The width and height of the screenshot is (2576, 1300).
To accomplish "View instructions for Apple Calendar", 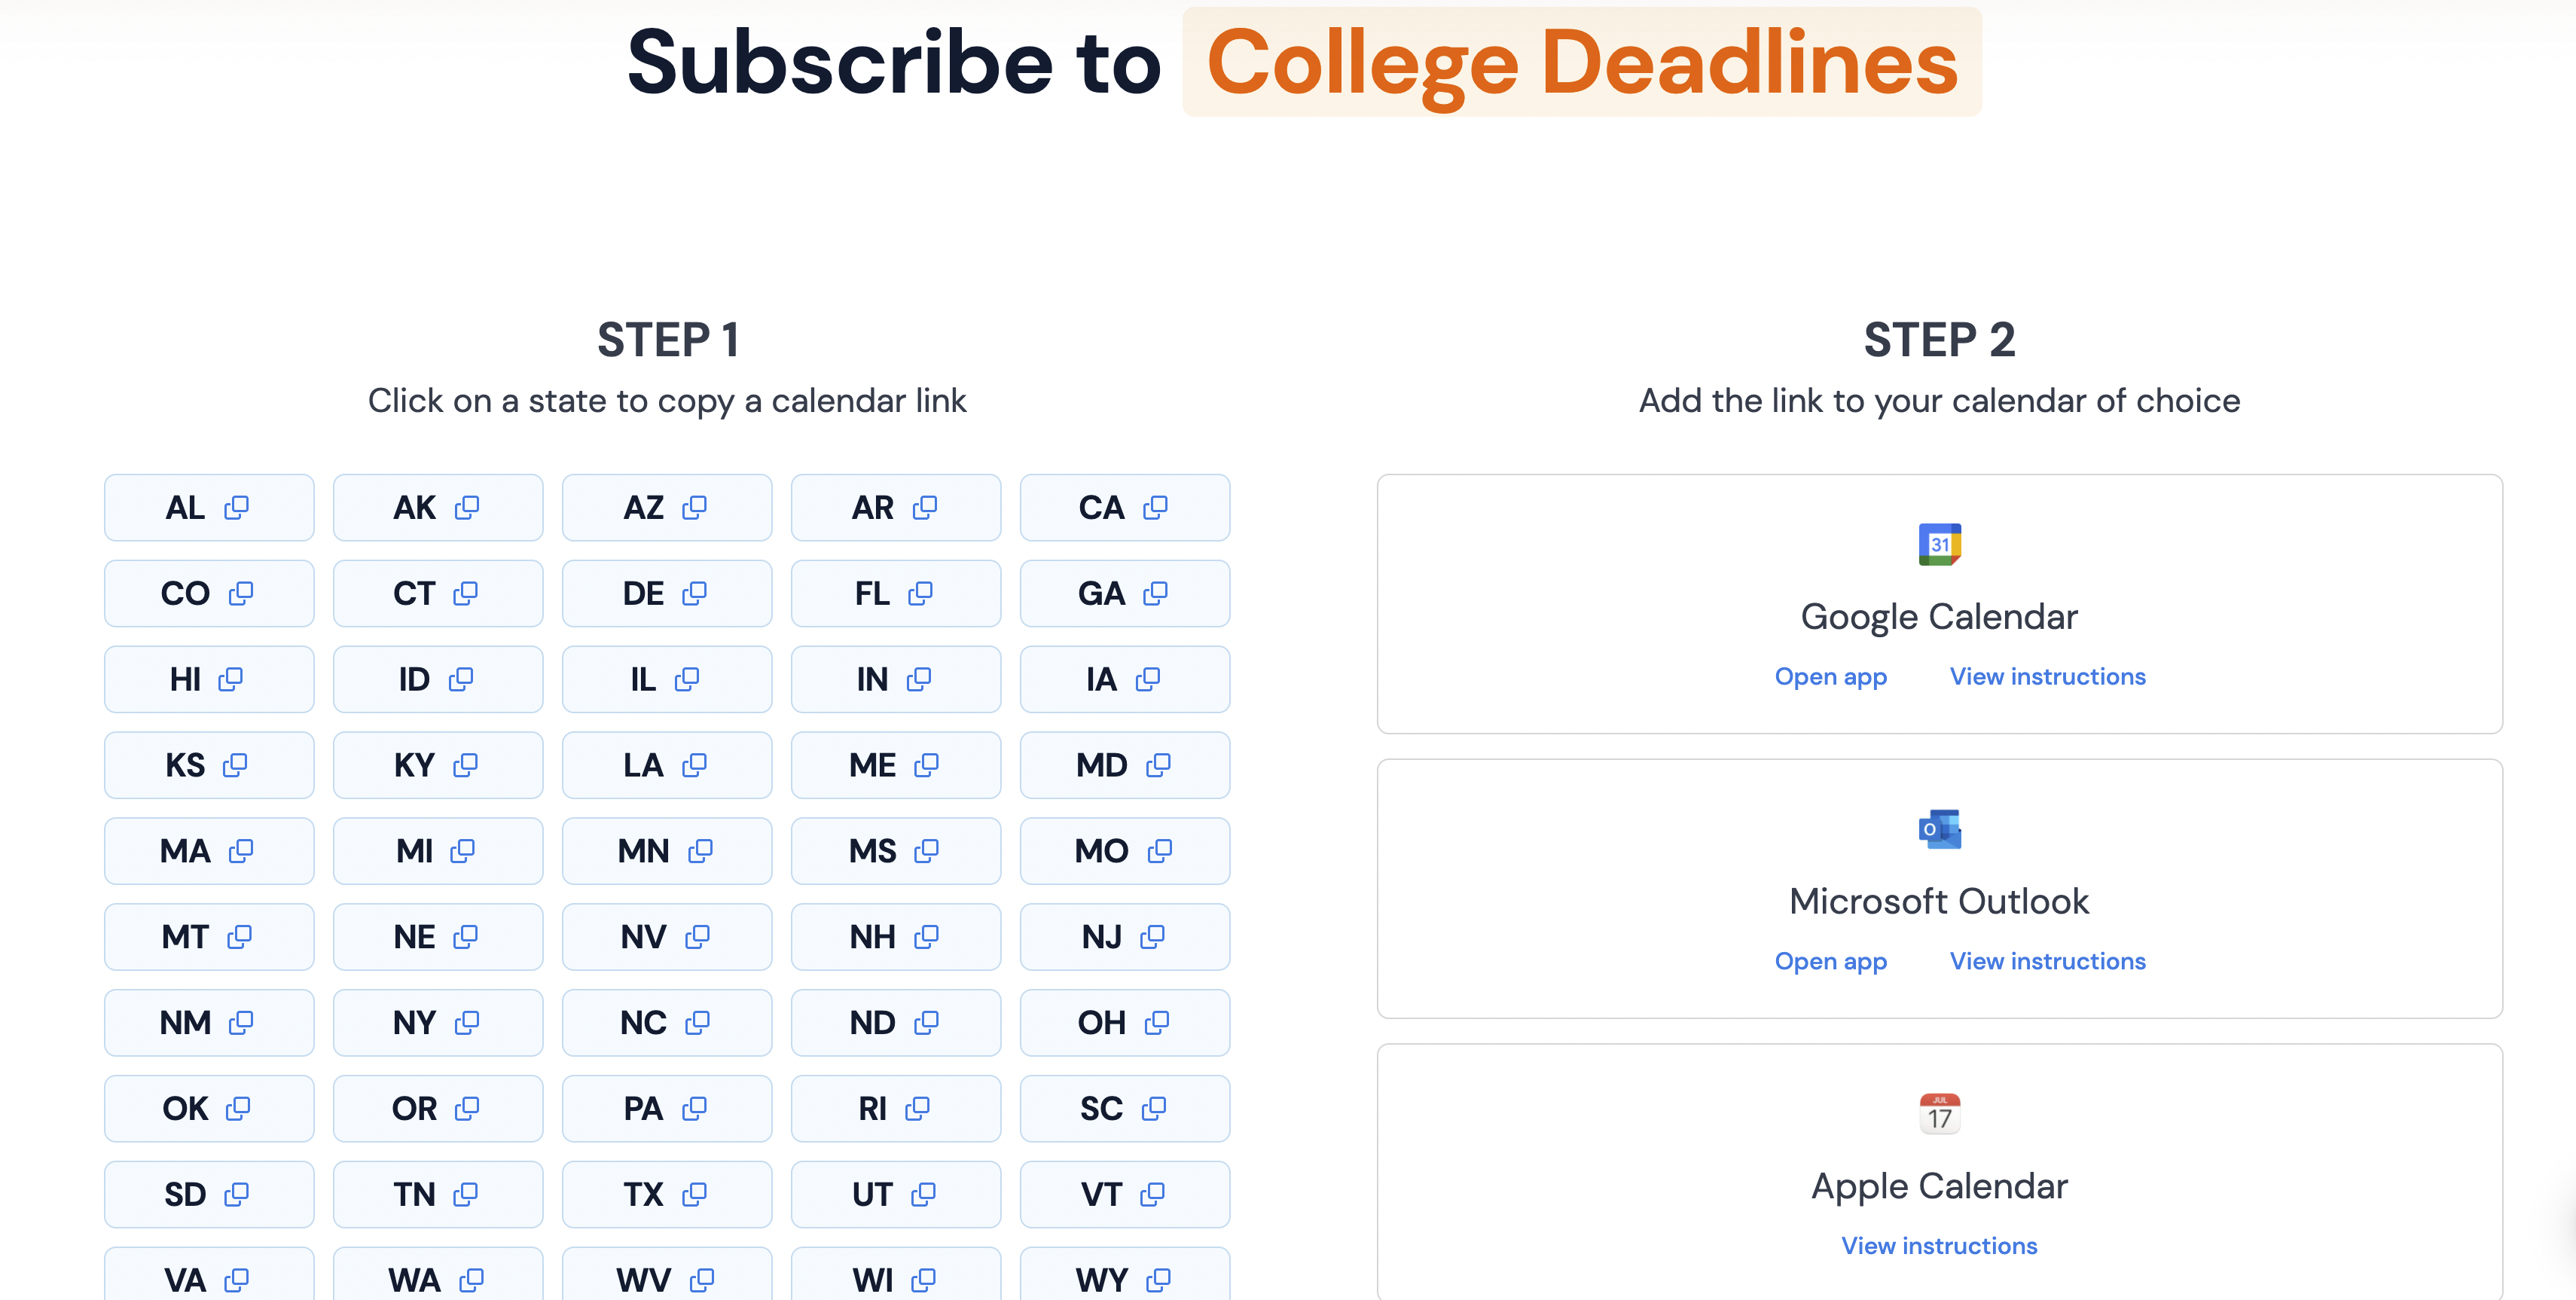I will point(1938,1245).
